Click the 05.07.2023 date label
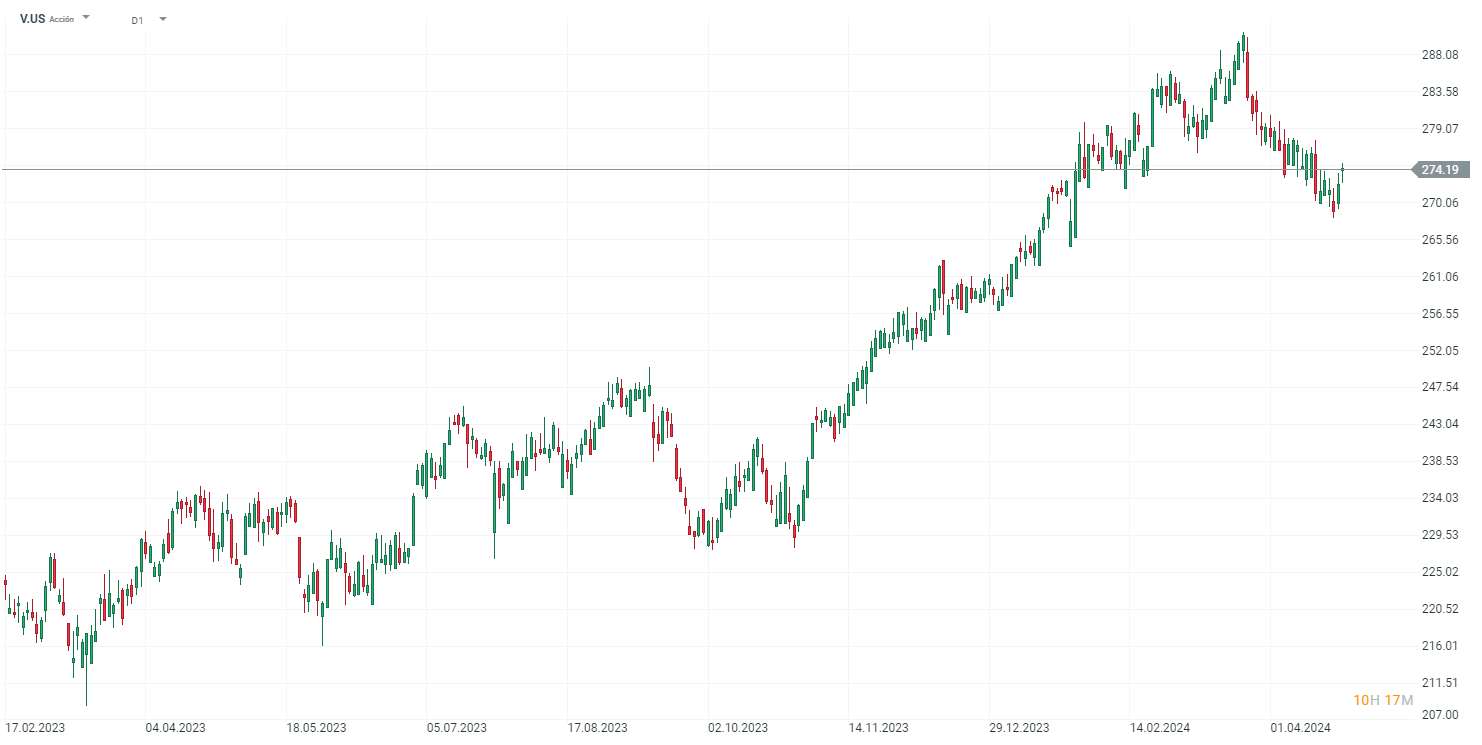Screen dimensions: 1482x745 coord(457,727)
